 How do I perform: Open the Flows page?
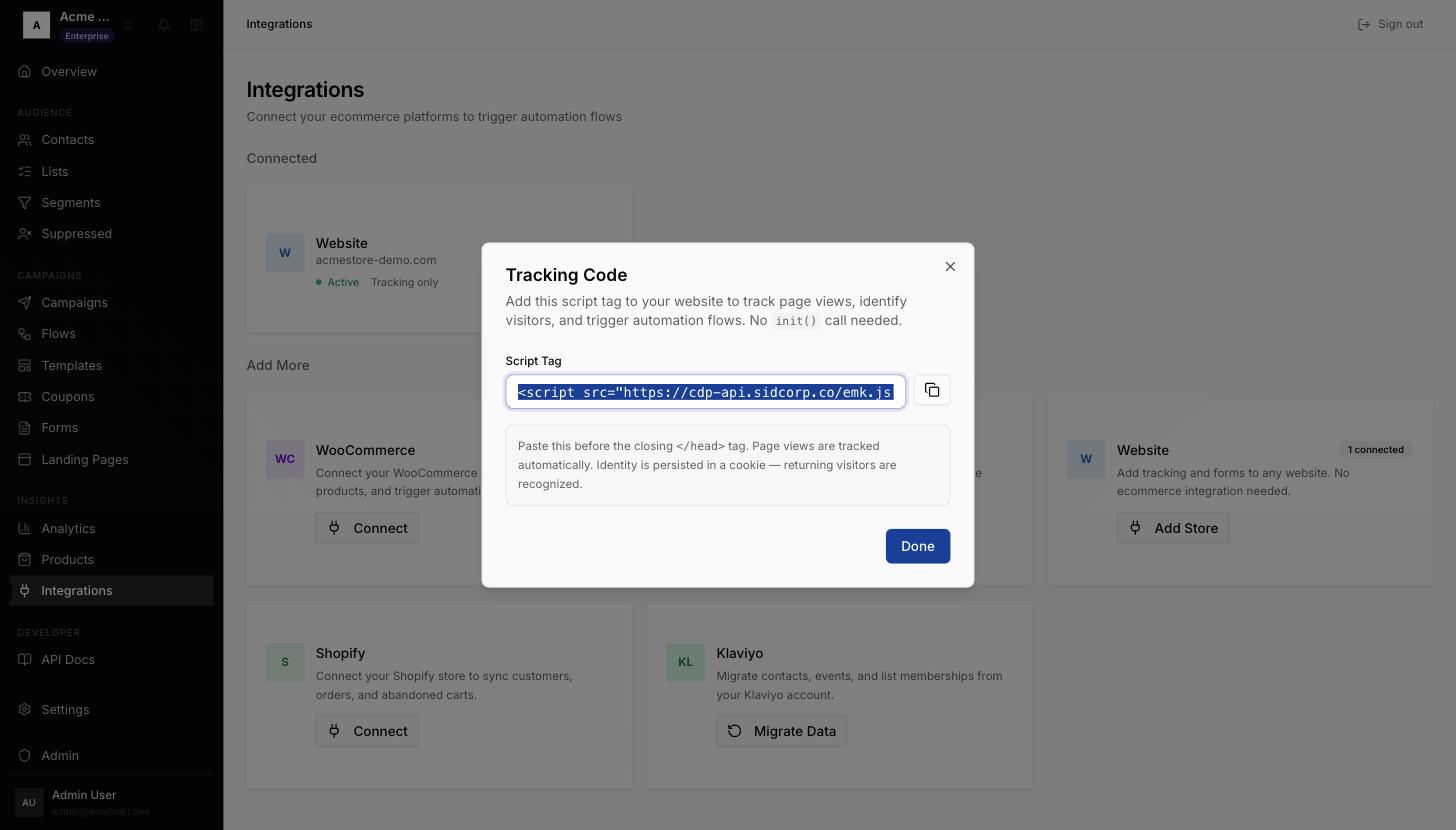[x=112, y=334]
